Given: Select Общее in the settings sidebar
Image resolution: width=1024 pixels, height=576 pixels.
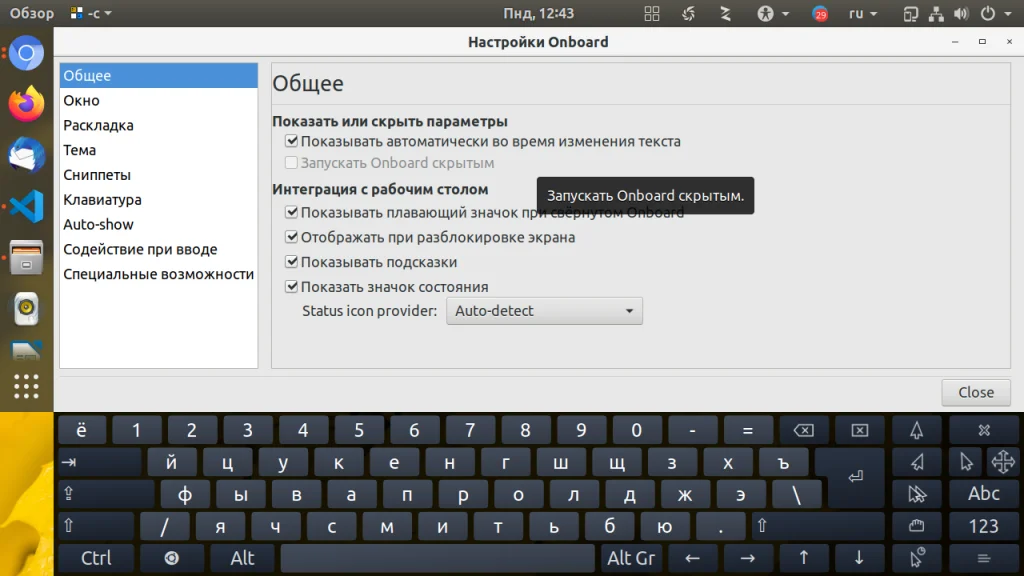Looking at the screenshot, I should [159, 75].
